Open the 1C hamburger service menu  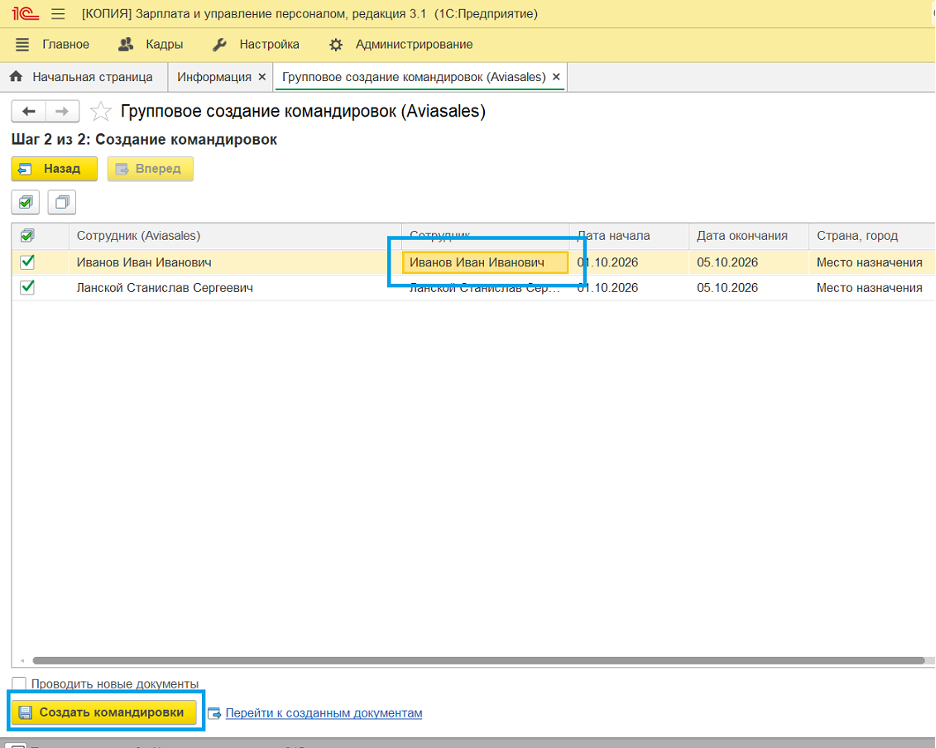point(58,13)
